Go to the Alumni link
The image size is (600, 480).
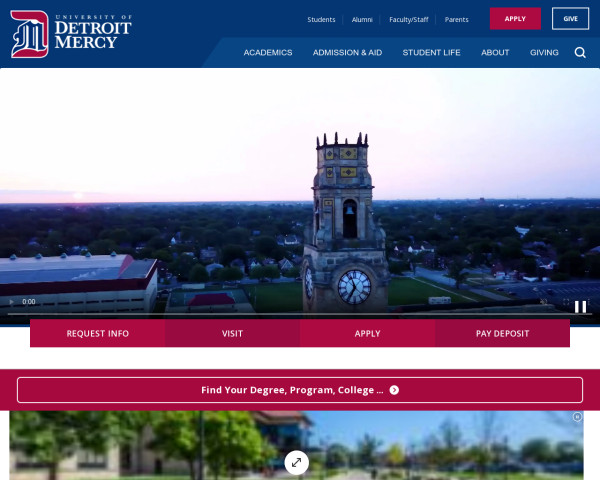coord(362,19)
